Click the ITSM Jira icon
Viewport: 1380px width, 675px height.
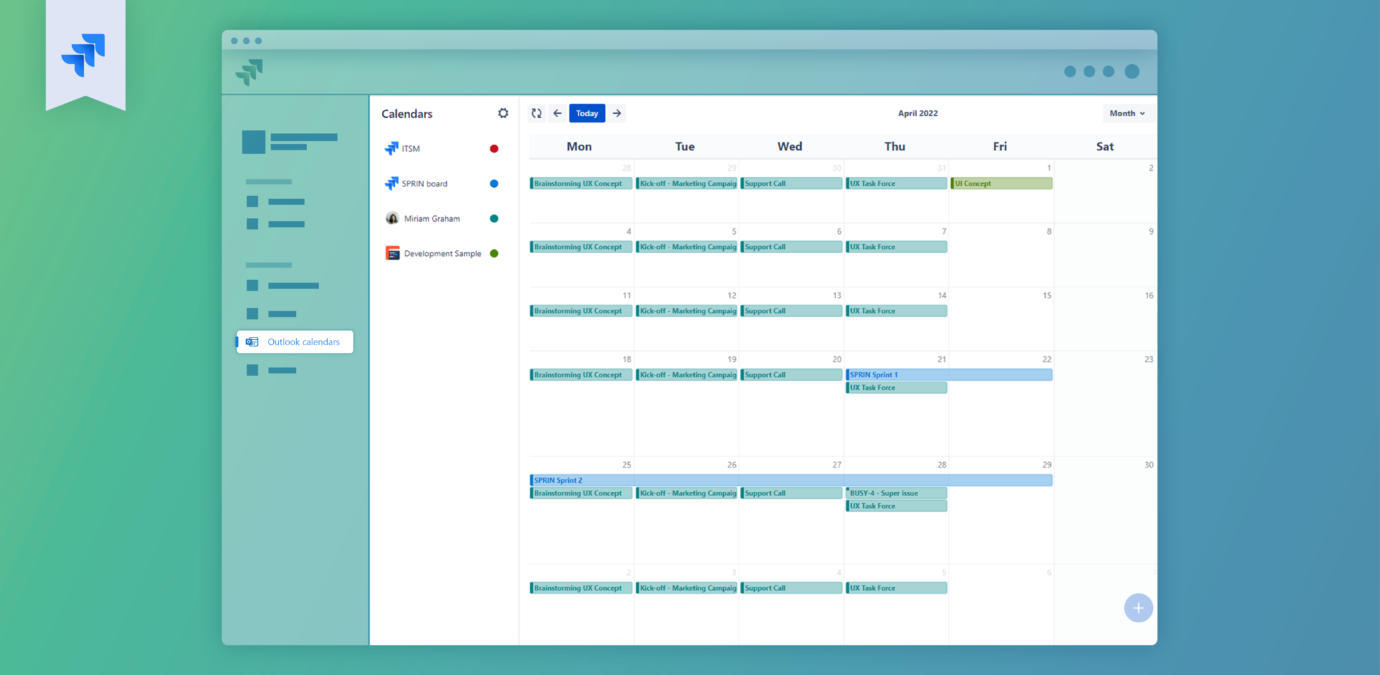[392, 148]
